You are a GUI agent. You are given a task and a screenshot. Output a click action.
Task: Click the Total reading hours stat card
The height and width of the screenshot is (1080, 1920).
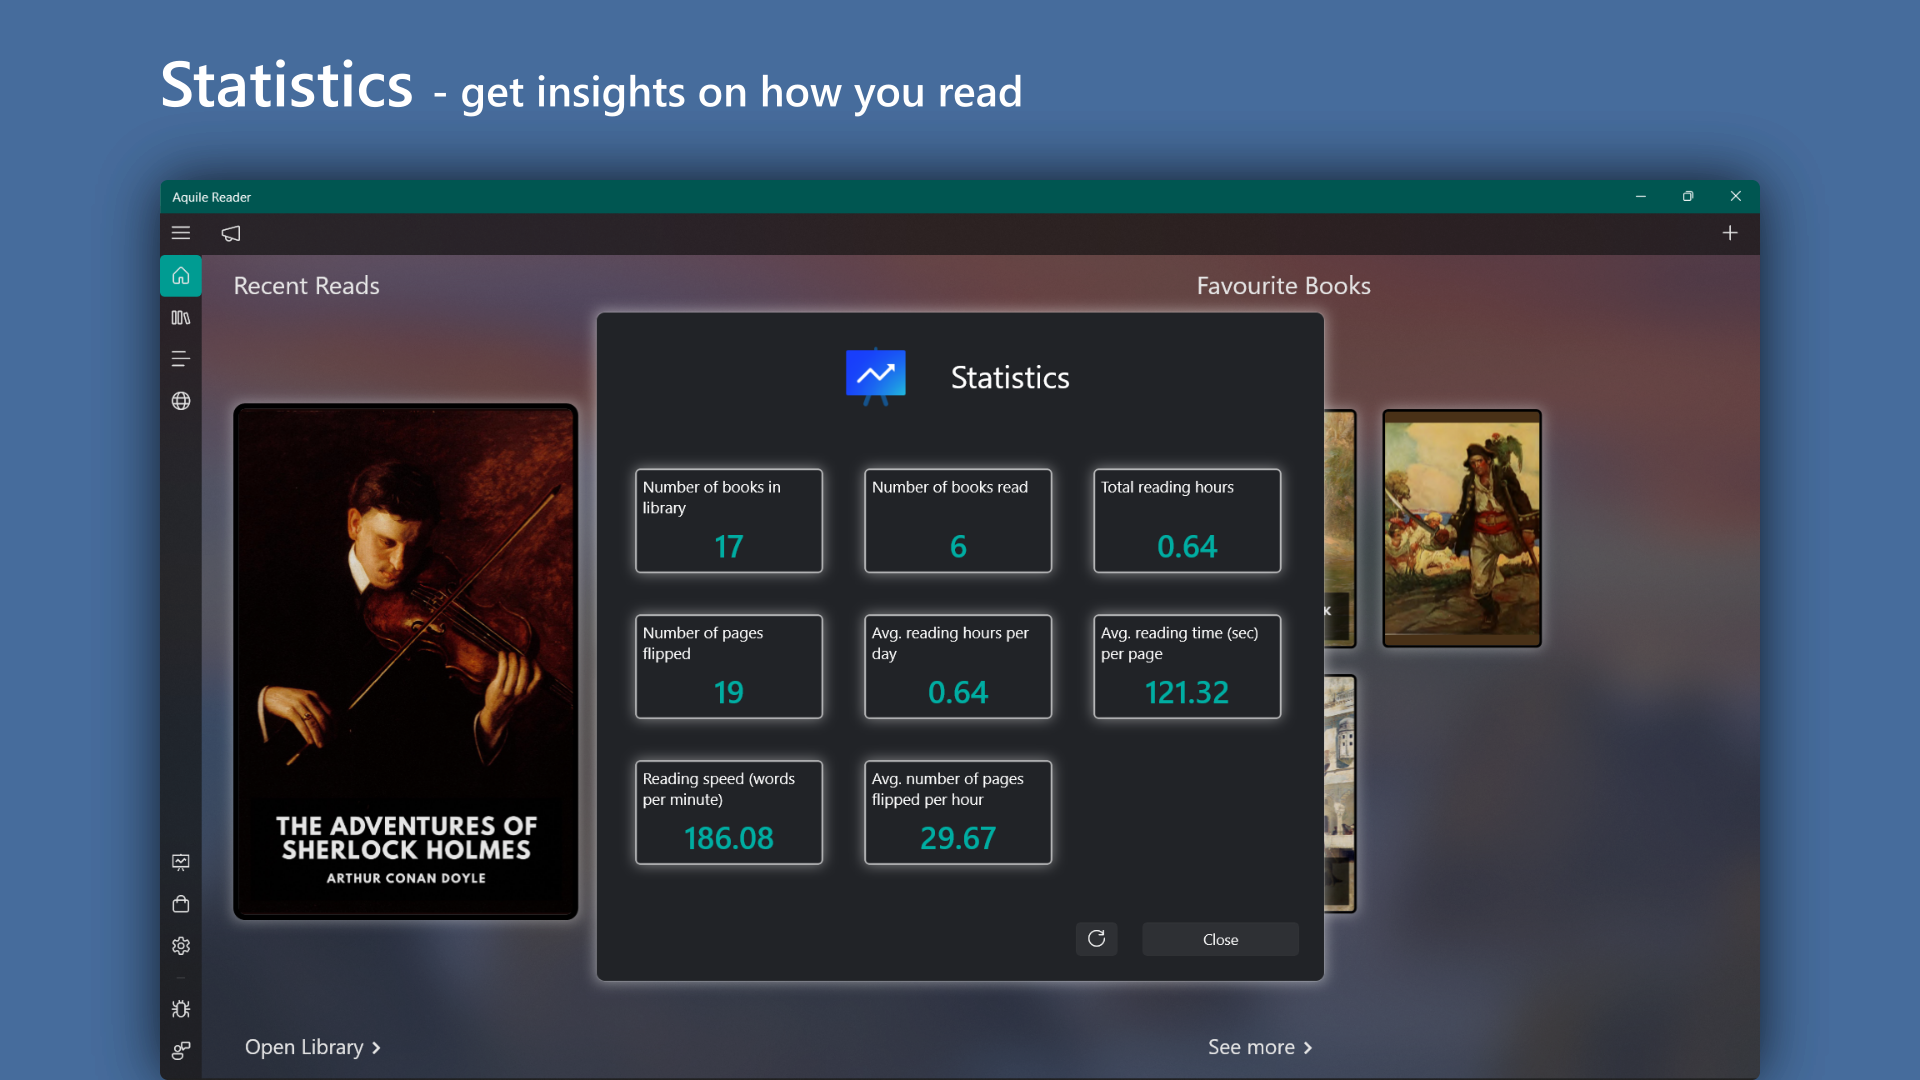click(x=1187, y=520)
